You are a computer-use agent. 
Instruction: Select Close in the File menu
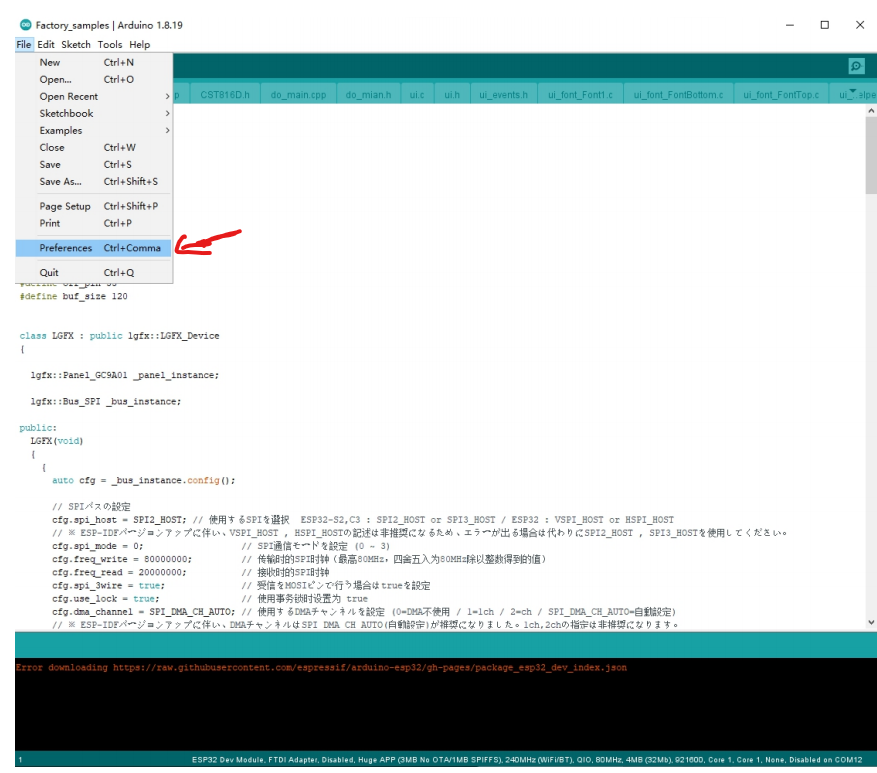[x=93, y=148]
